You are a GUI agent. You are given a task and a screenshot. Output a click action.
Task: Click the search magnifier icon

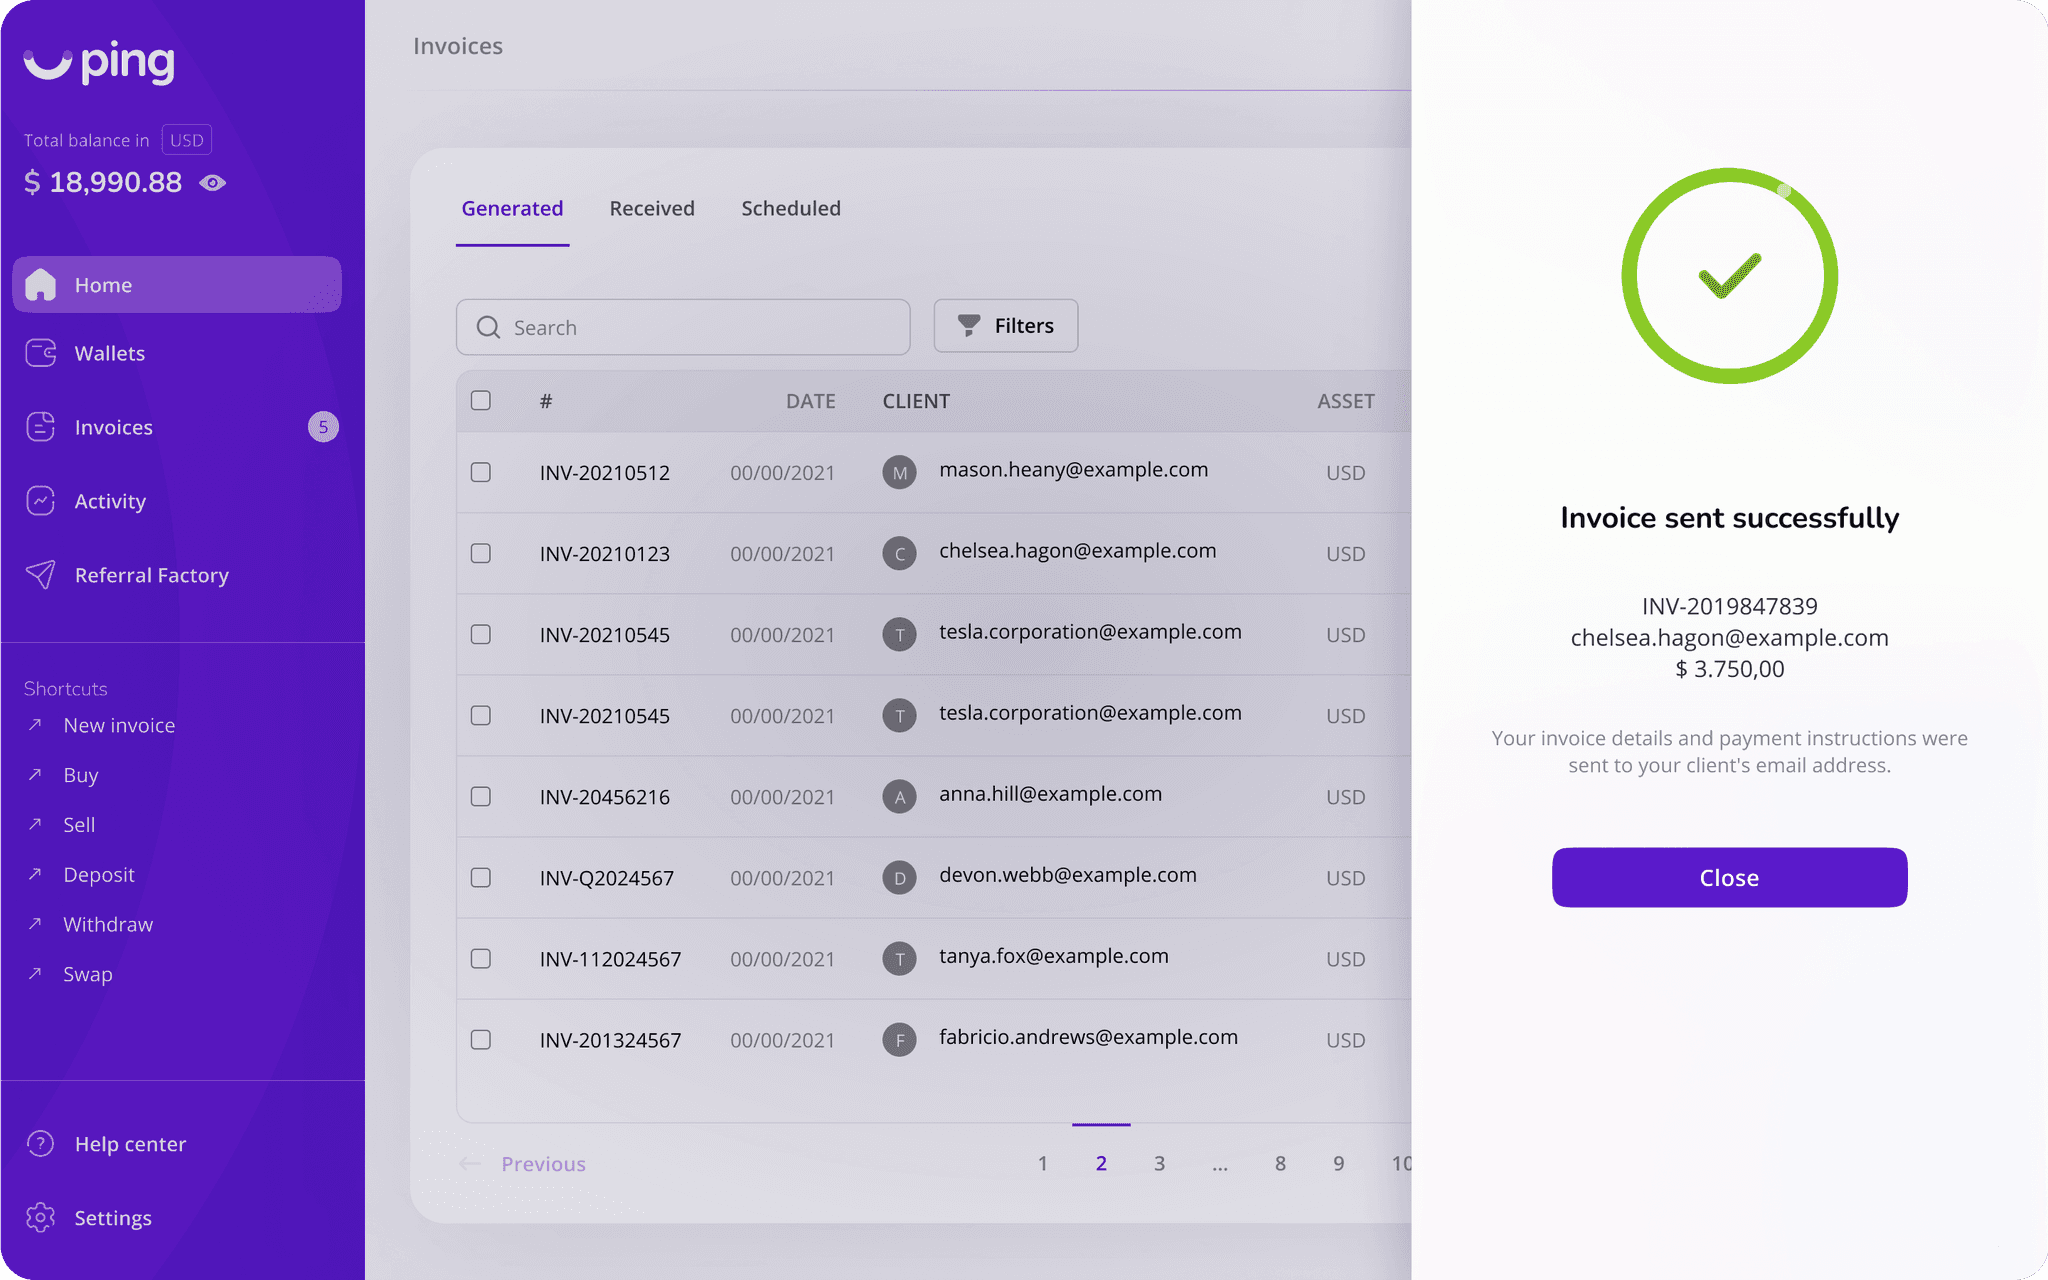pos(489,327)
